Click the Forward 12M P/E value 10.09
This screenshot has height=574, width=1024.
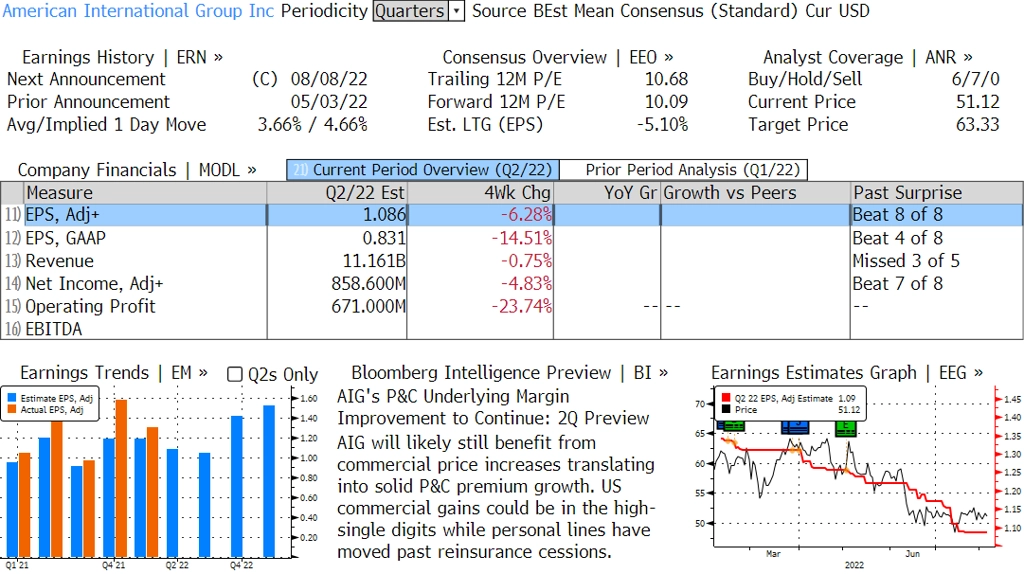pos(667,102)
